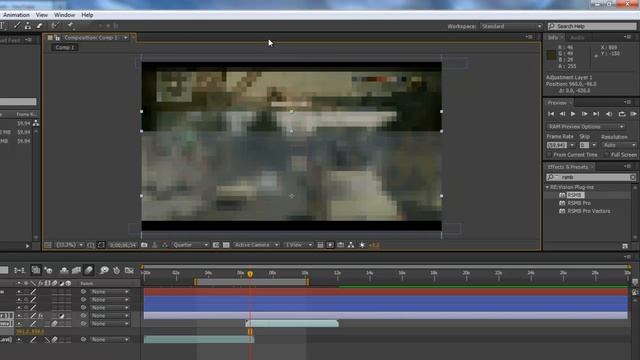Click the Frame Blending timeline icon
The width and height of the screenshot is (640, 360).
tap(76, 270)
